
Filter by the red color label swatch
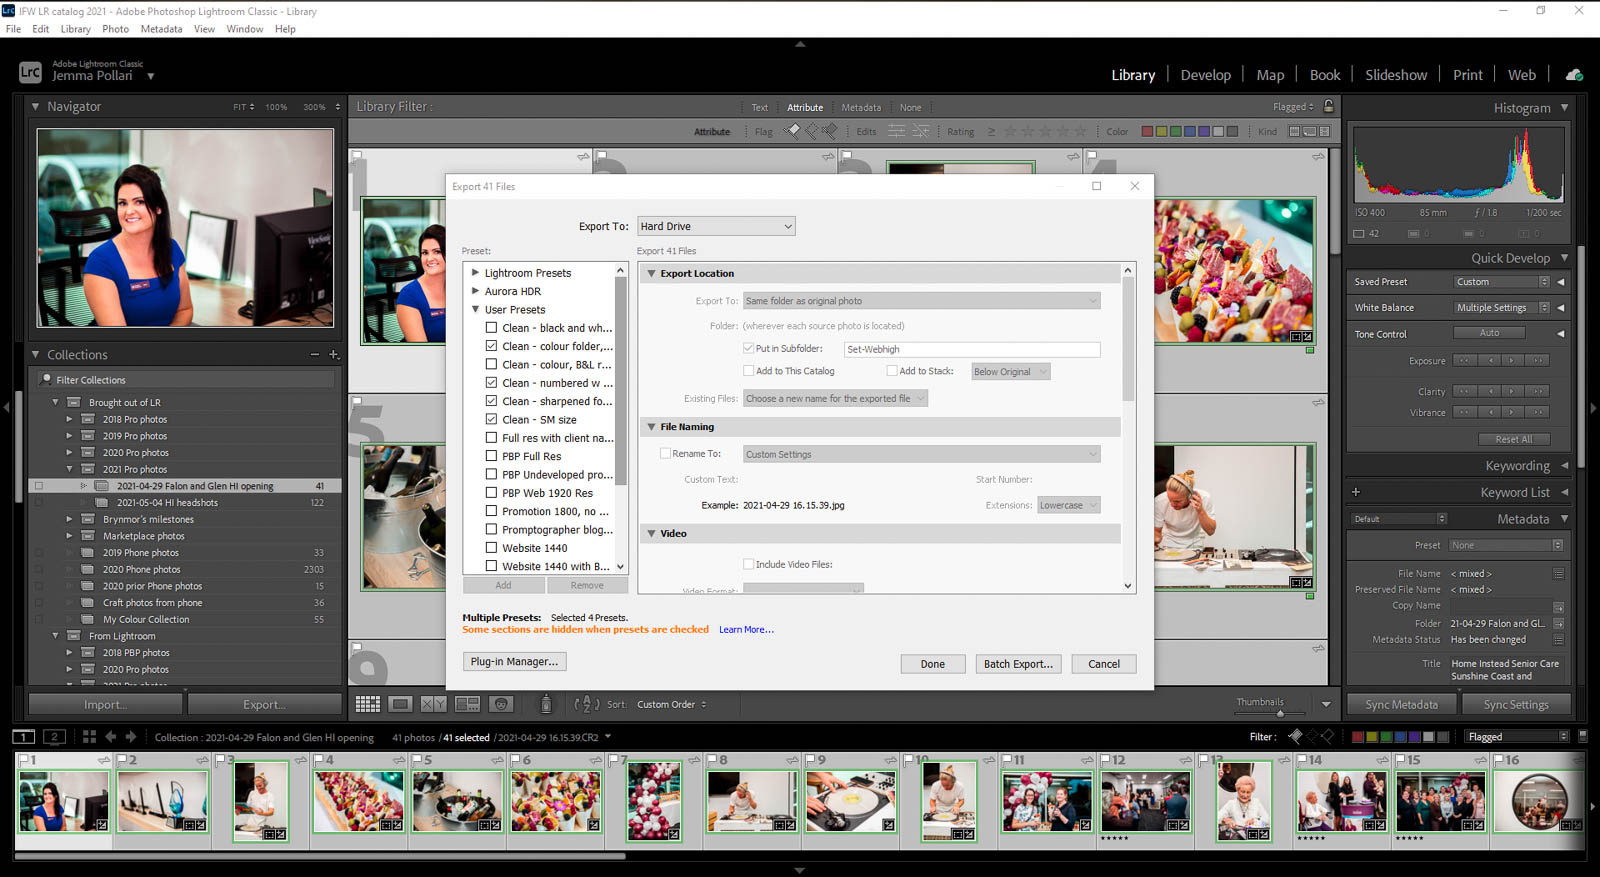[1147, 131]
